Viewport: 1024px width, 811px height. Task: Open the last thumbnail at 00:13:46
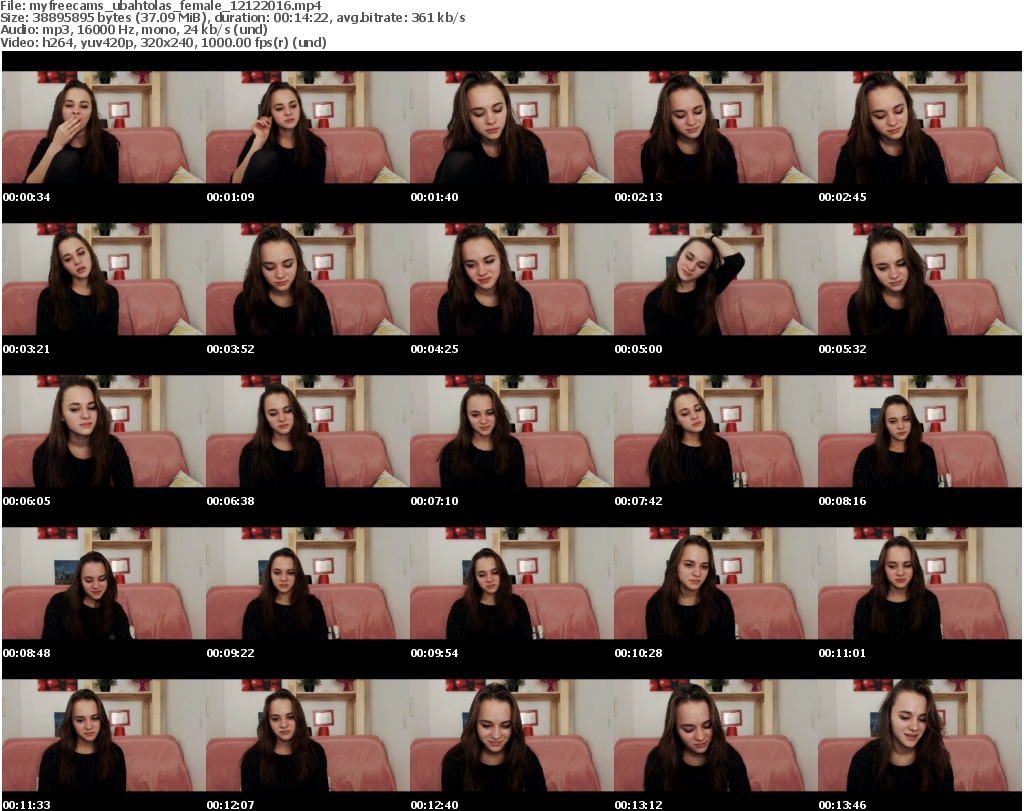[x=919, y=736]
